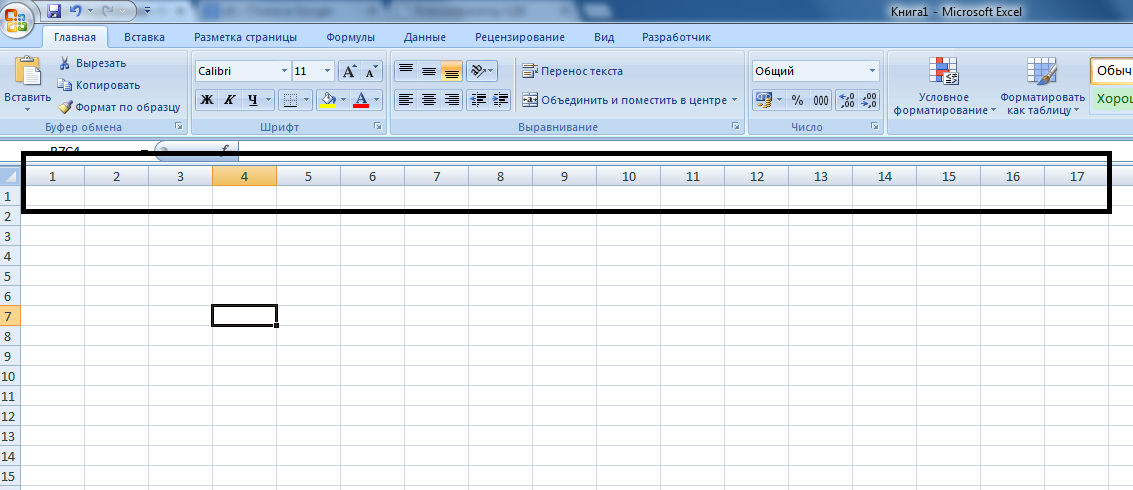The height and width of the screenshot is (490, 1133).
Task: Open Alignment dialog launcher in Выравнивание
Action: pos(736,126)
